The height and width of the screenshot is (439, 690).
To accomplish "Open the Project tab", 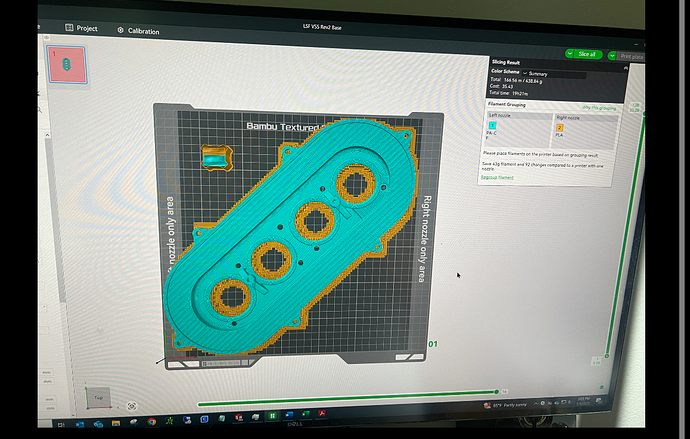I will pos(81,28).
